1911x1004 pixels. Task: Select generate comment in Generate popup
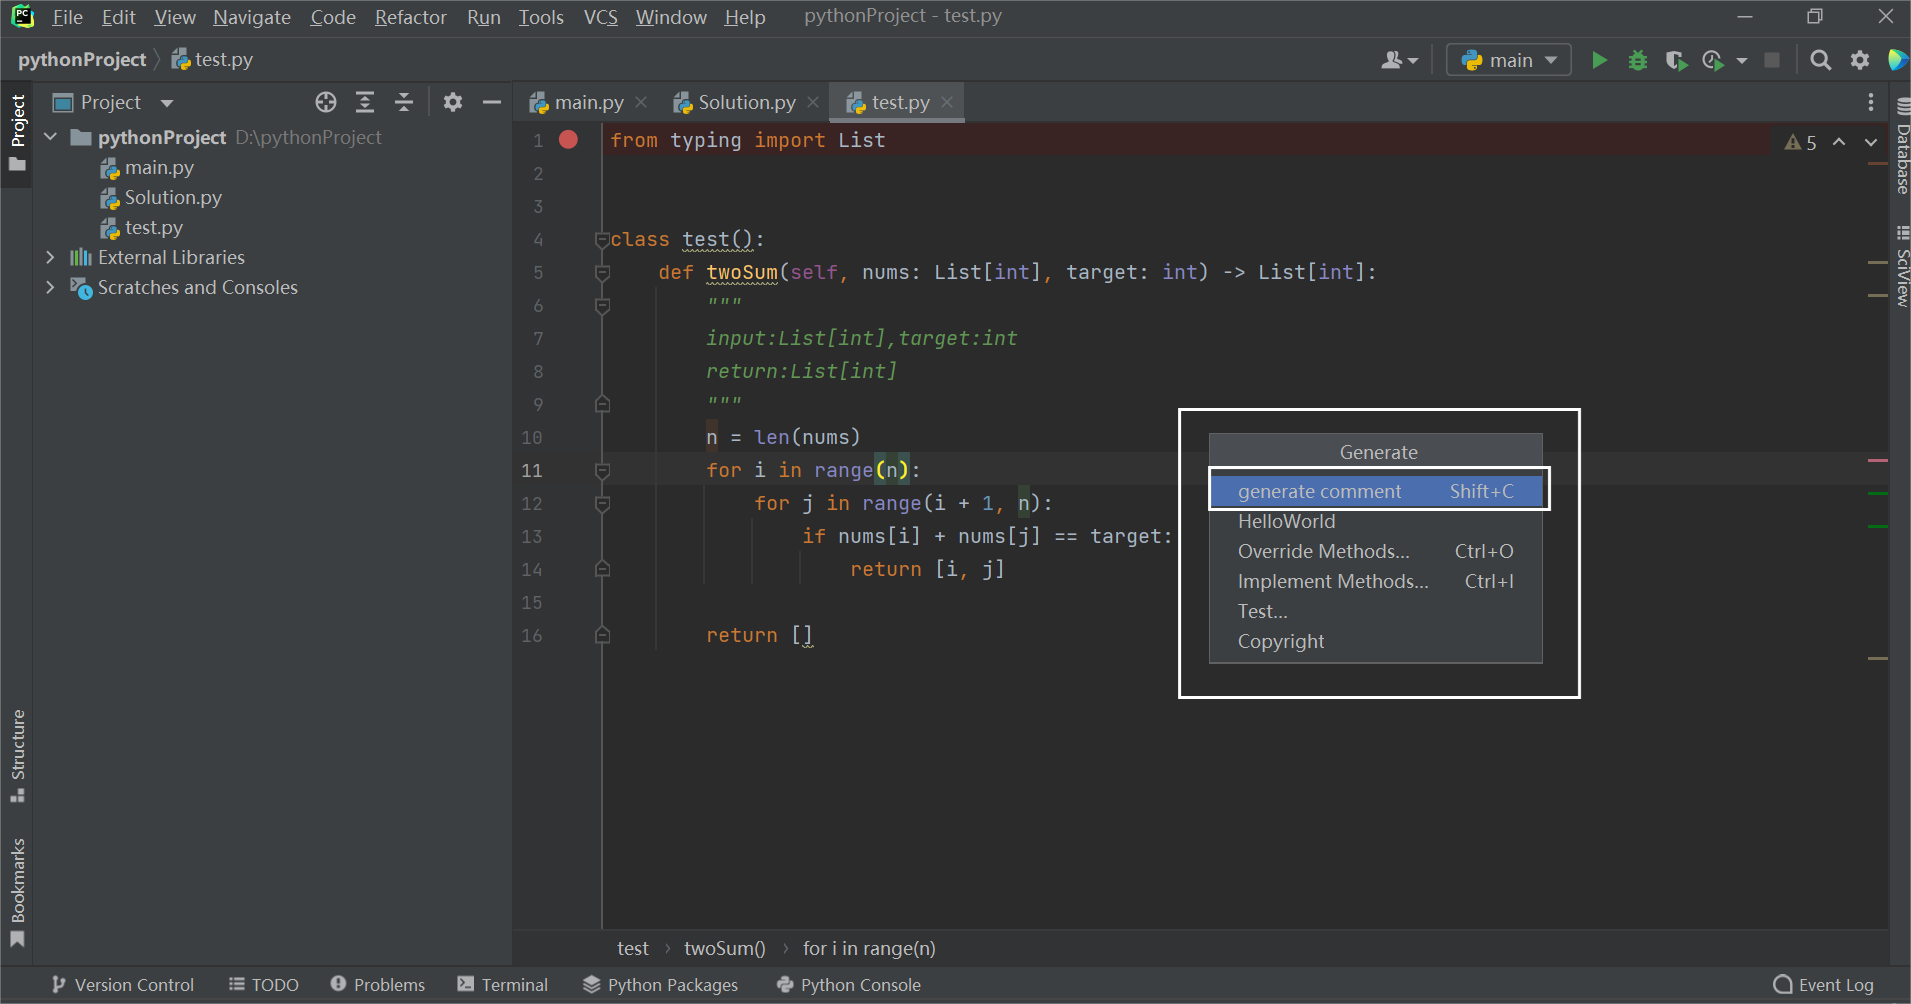coord(1376,491)
